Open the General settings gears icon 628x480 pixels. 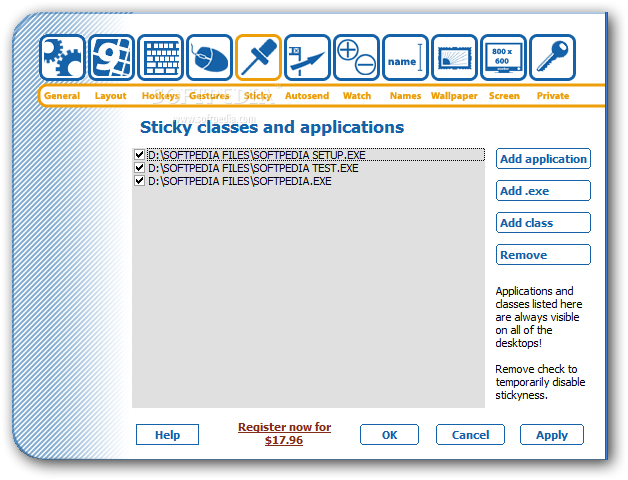pos(62,57)
